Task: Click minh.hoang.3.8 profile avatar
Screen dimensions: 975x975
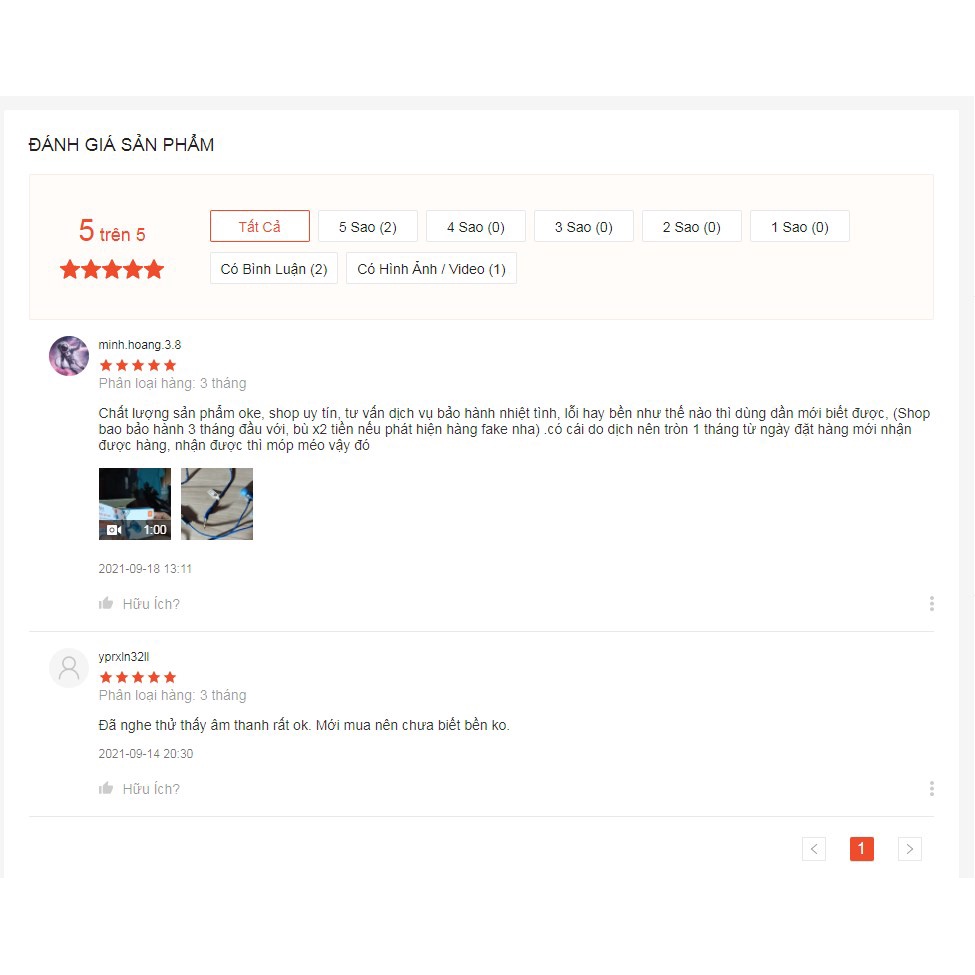Action: pyautogui.click(x=69, y=356)
